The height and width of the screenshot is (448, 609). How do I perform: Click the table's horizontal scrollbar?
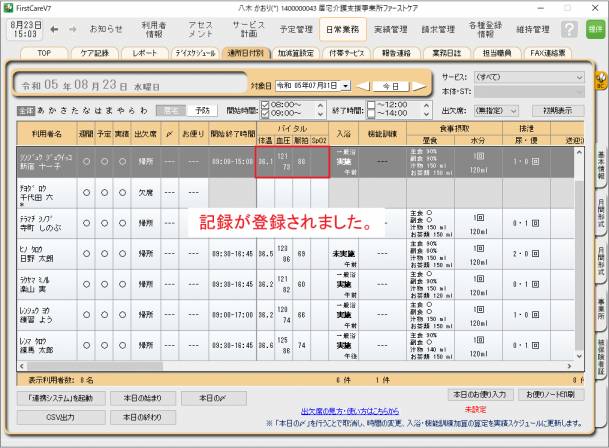[x=300, y=367]
